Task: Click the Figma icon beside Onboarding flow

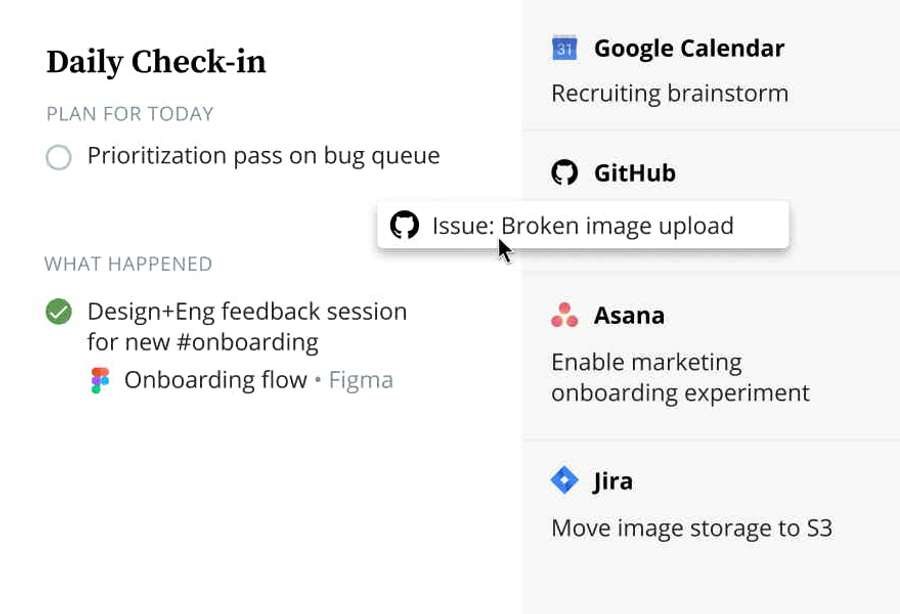Action: (100, 380)
